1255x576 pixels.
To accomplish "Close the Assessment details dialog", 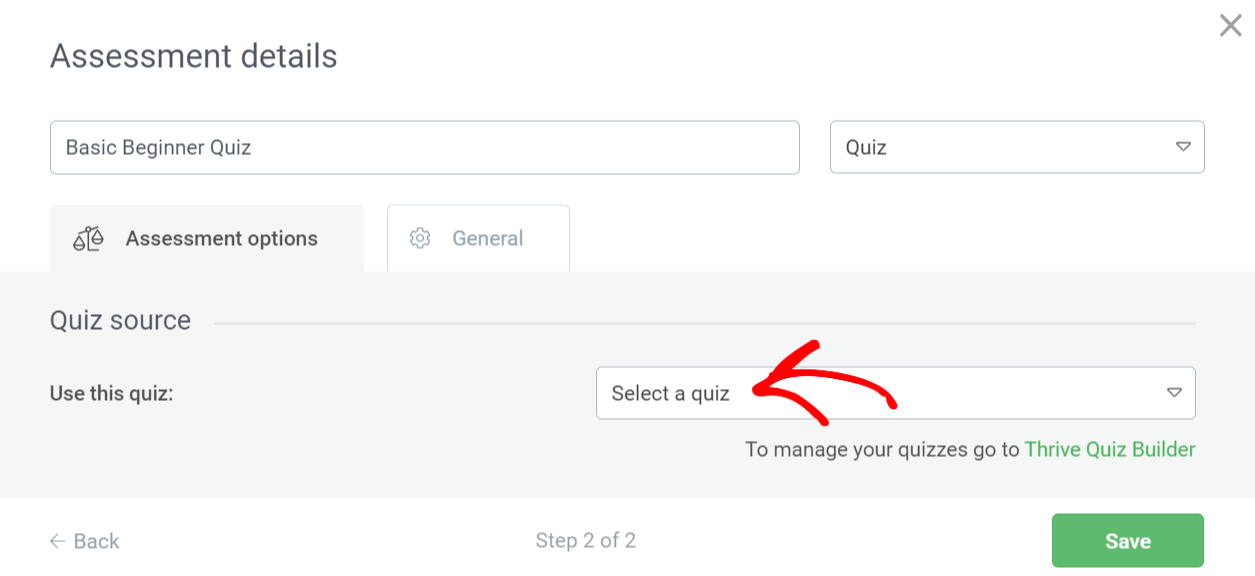I will click(1230, 26).
